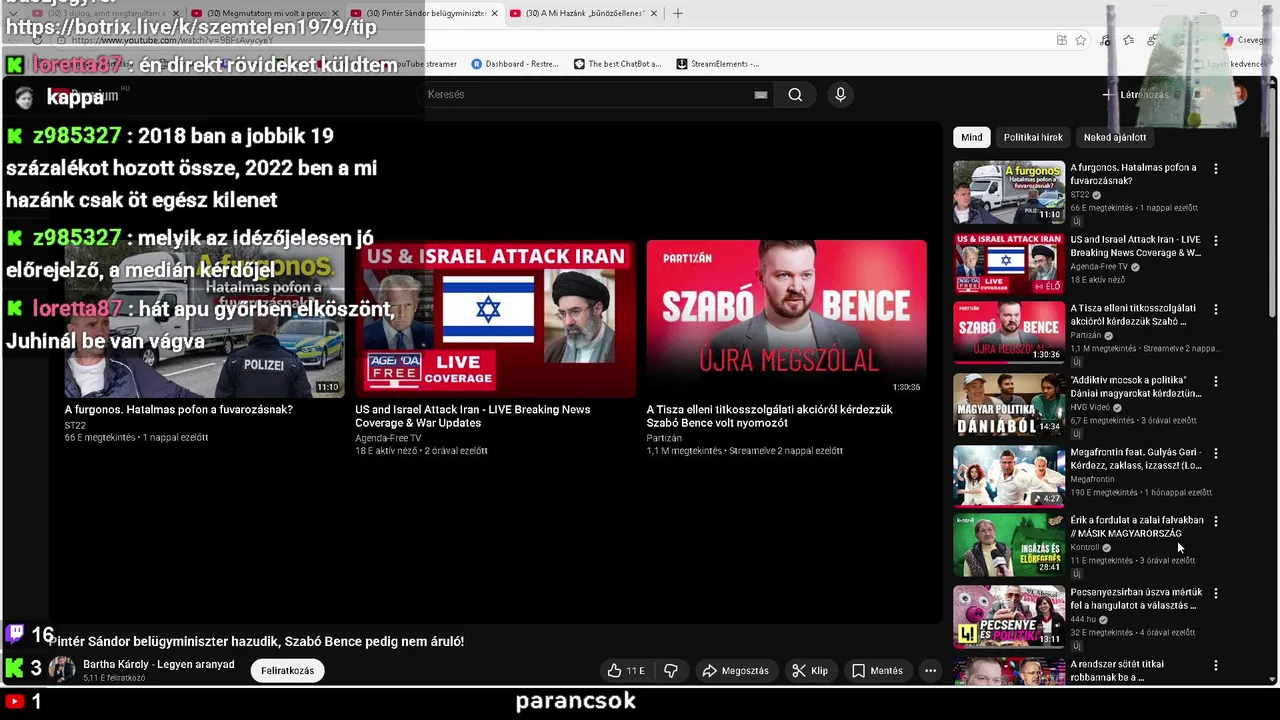Screen dimensions: 1280x720
Task: Open Magyar Politika Dániából sidebar thumbnail
Action: click(x=1009, y=405)
